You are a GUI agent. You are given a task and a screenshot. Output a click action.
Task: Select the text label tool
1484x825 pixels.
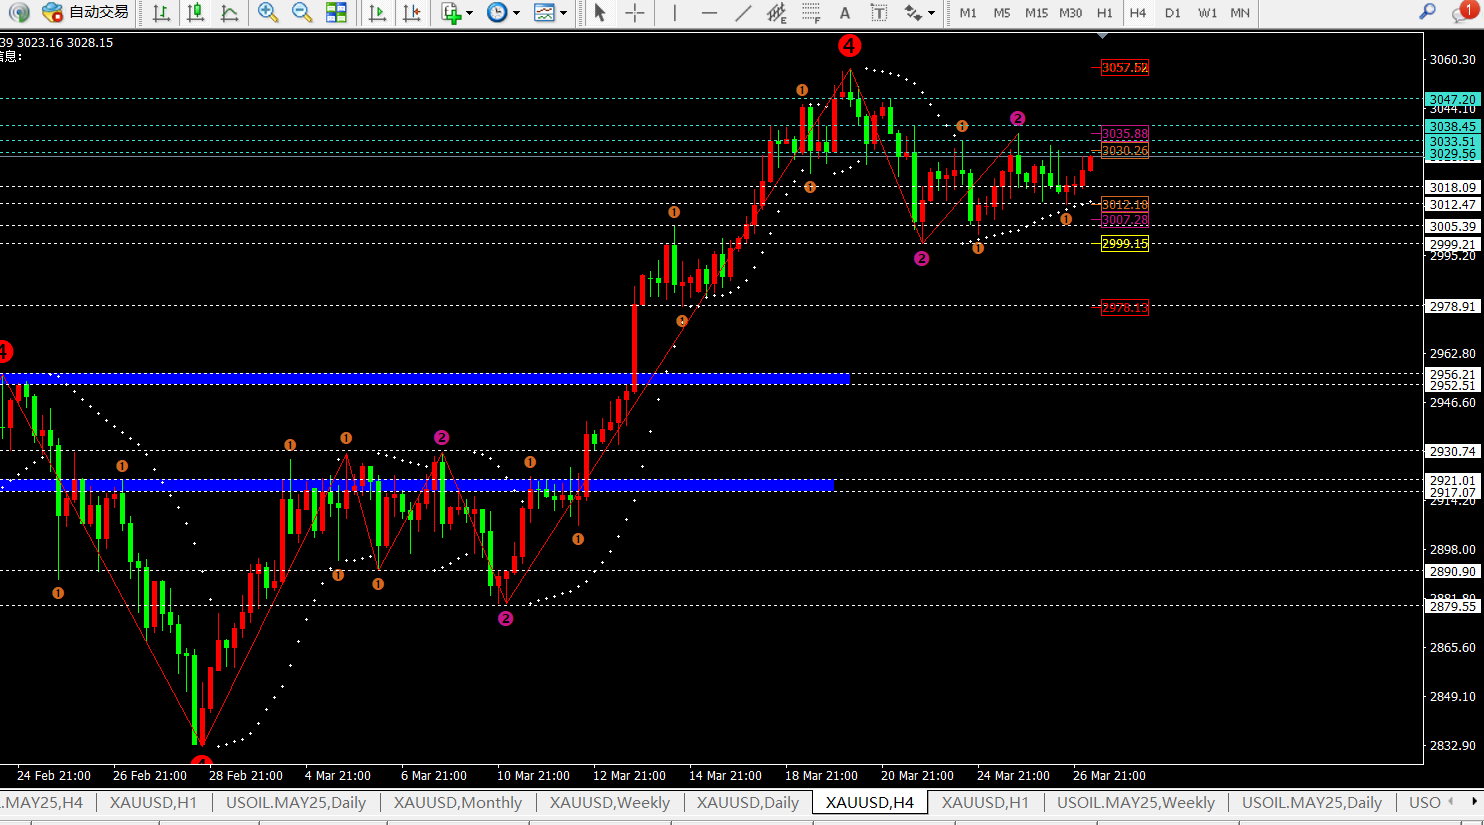click(845, 13)
